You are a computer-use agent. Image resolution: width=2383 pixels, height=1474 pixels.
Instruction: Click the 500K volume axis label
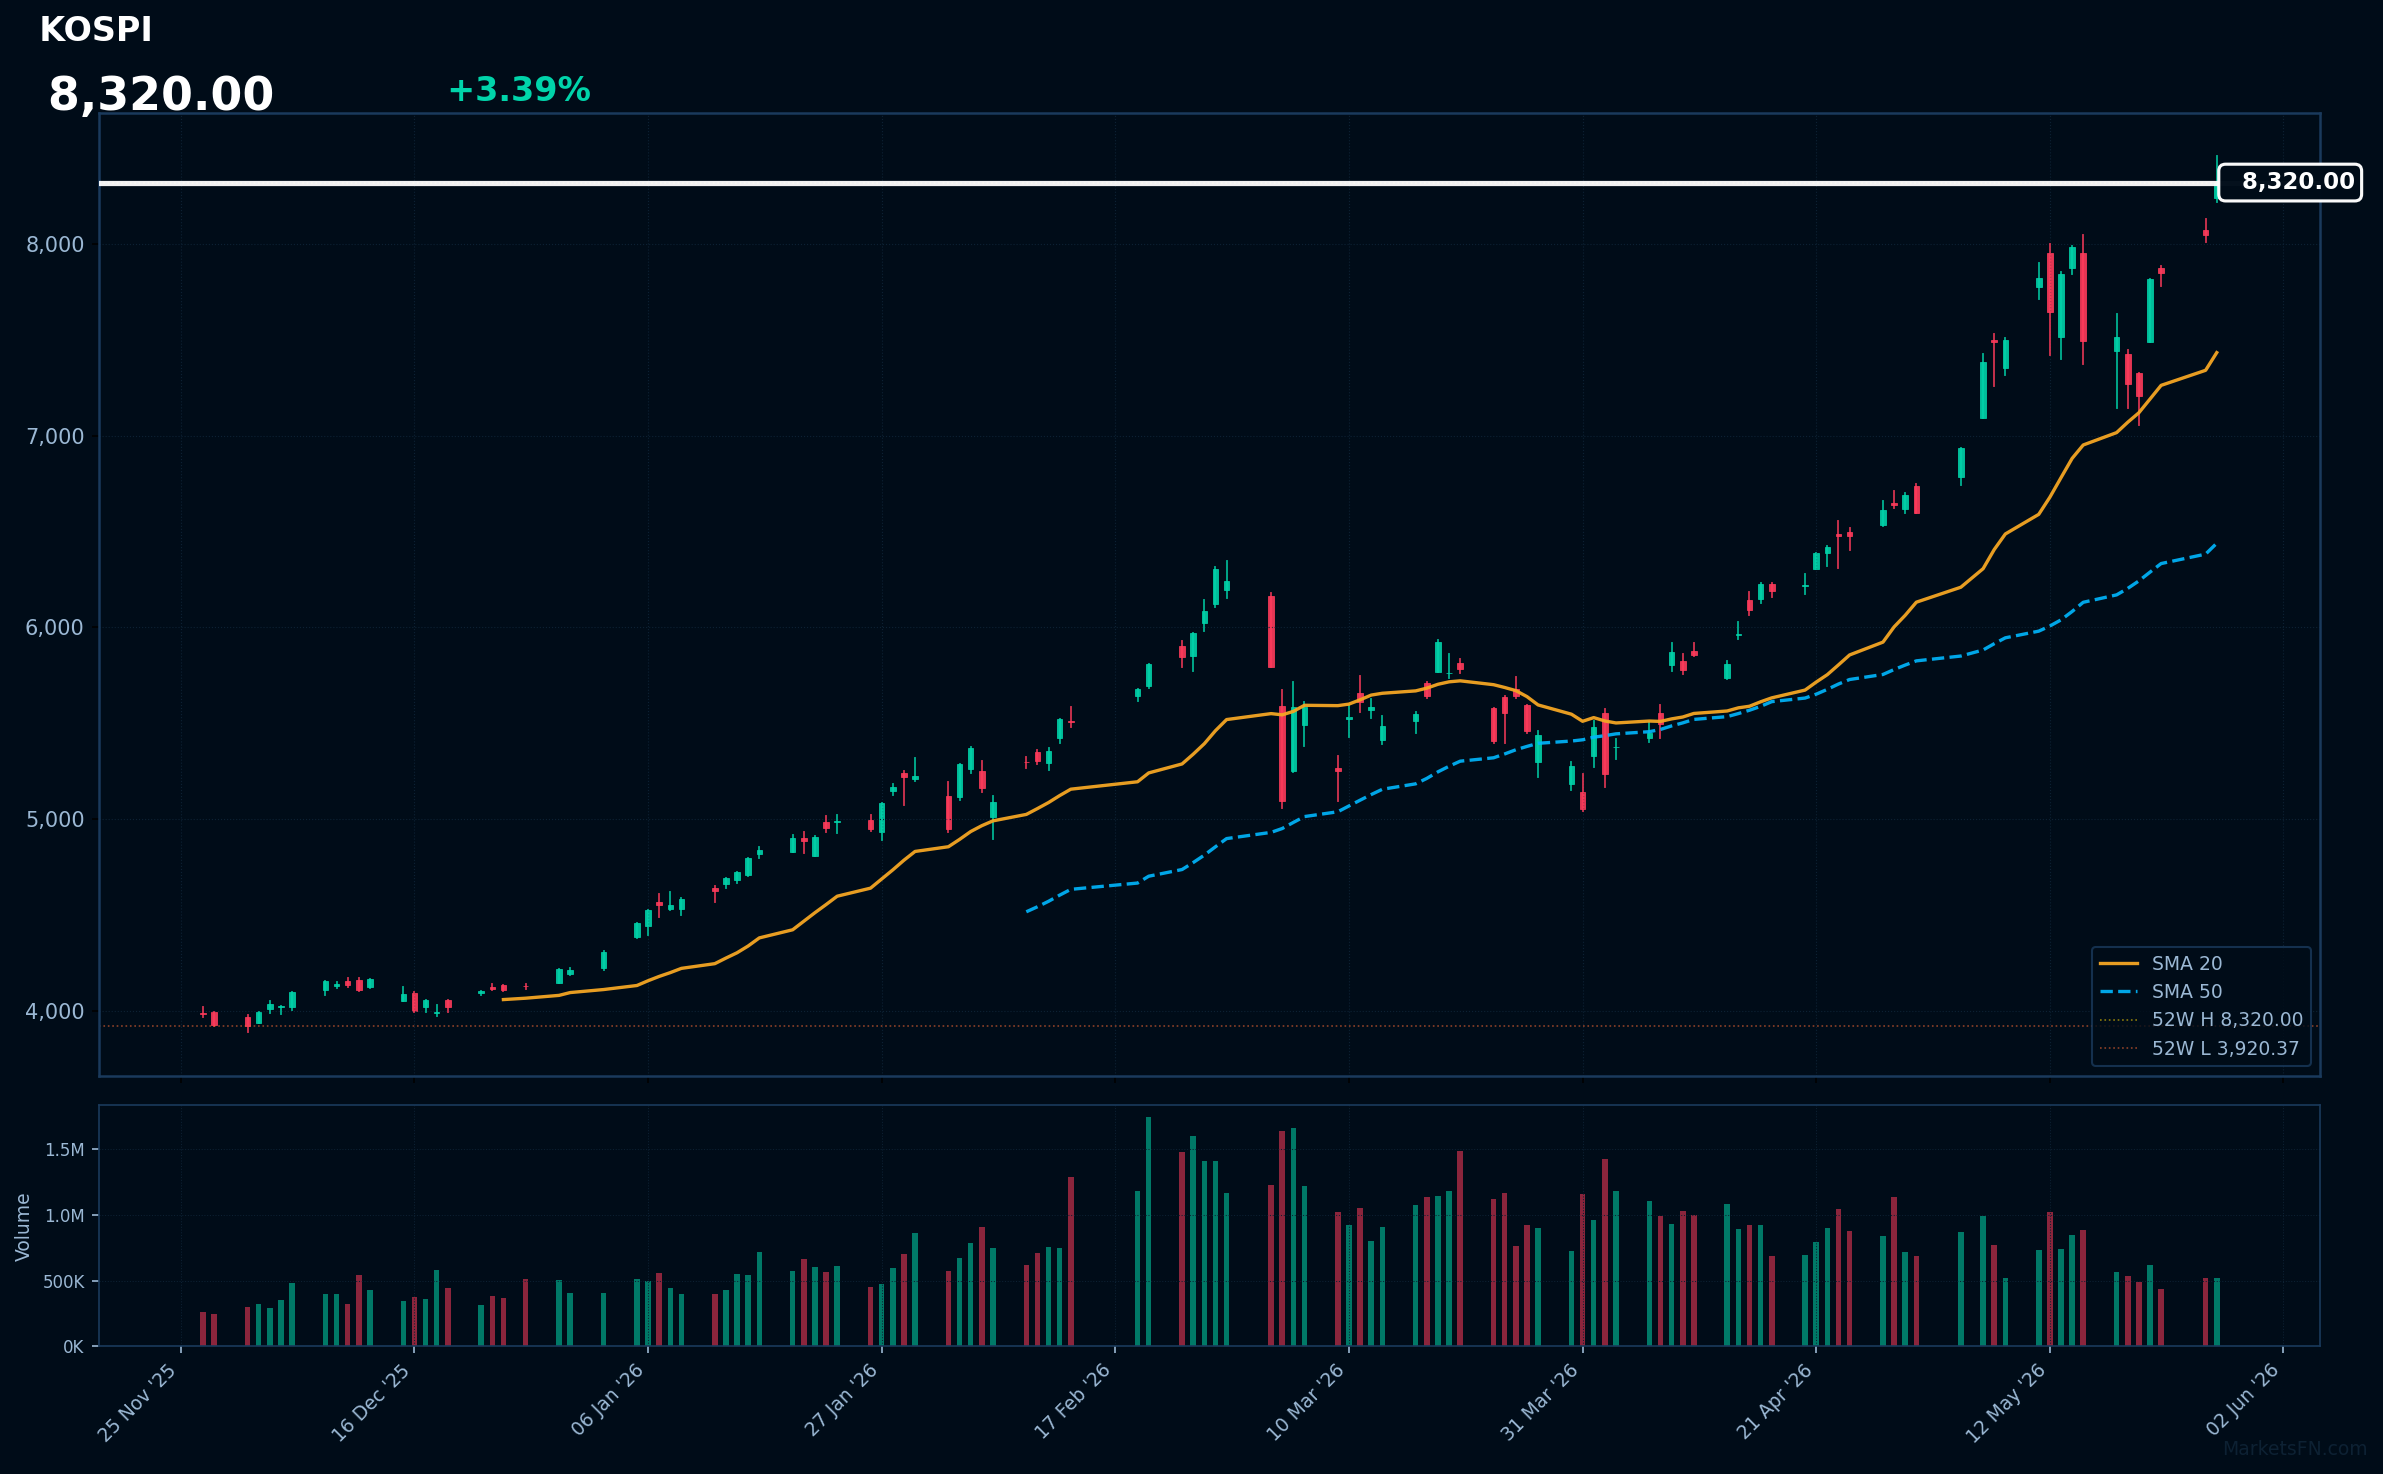pyautogui.click(x=63, y=1282)
